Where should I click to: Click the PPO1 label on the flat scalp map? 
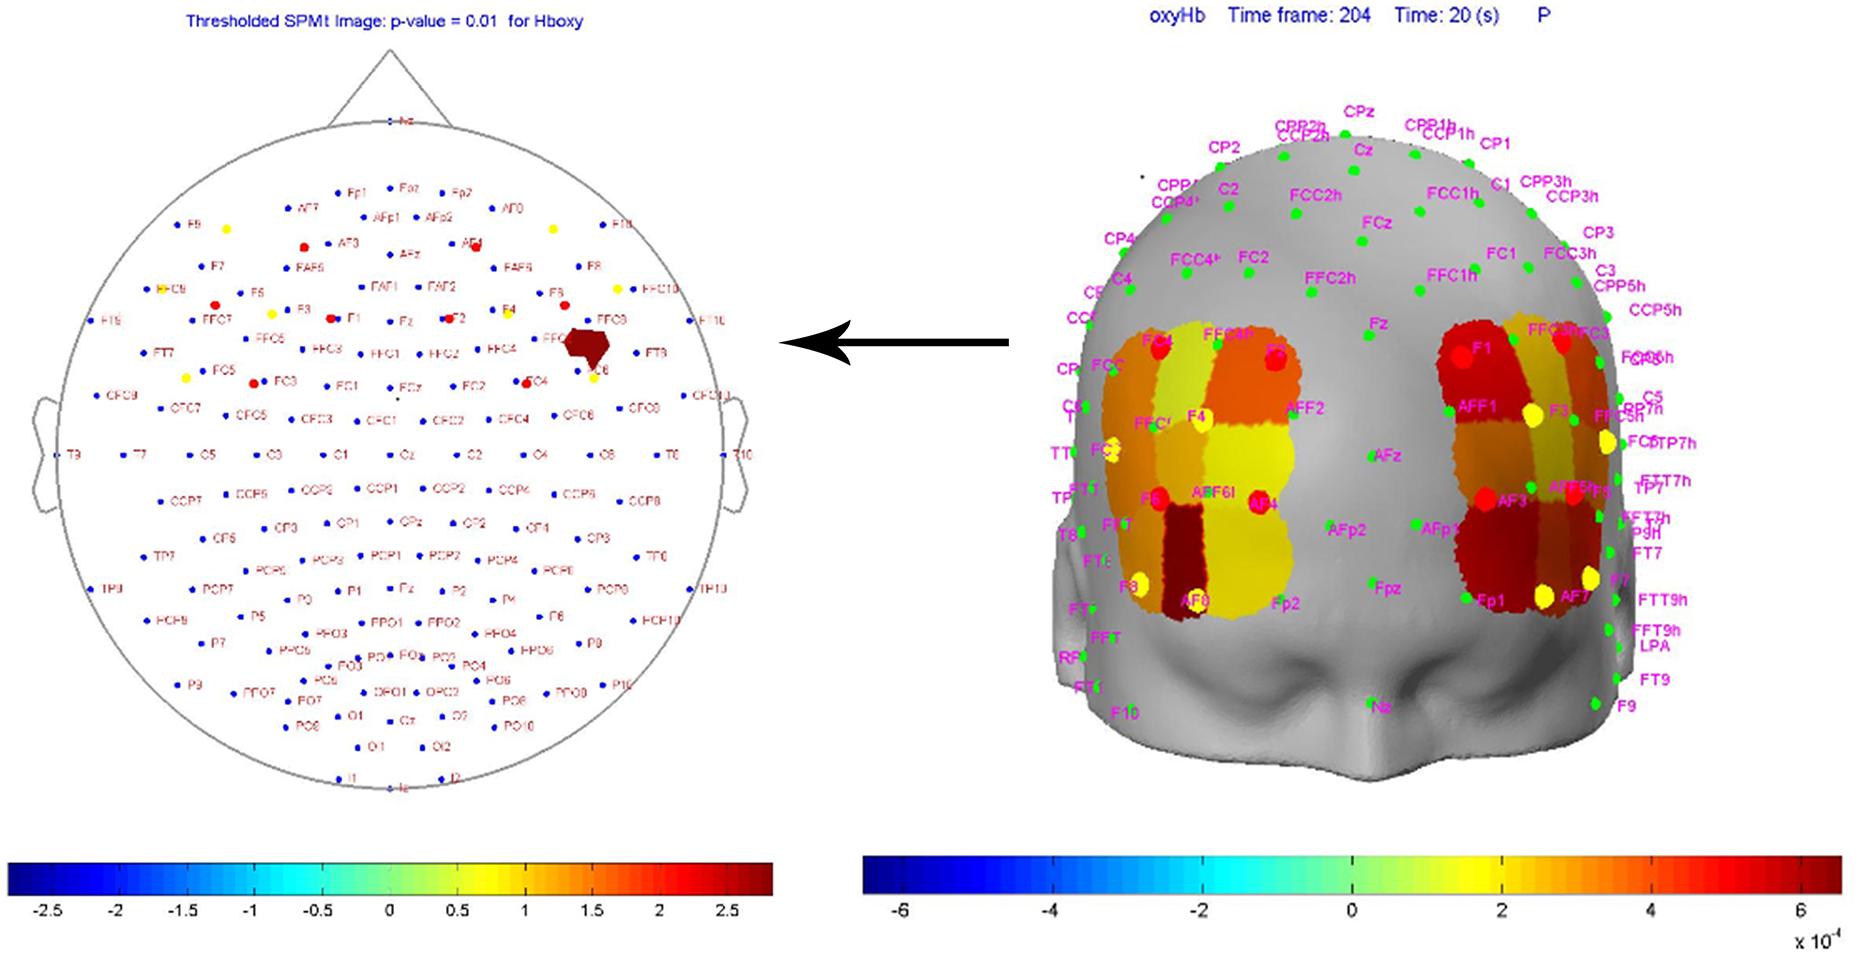tap(386, 623)
